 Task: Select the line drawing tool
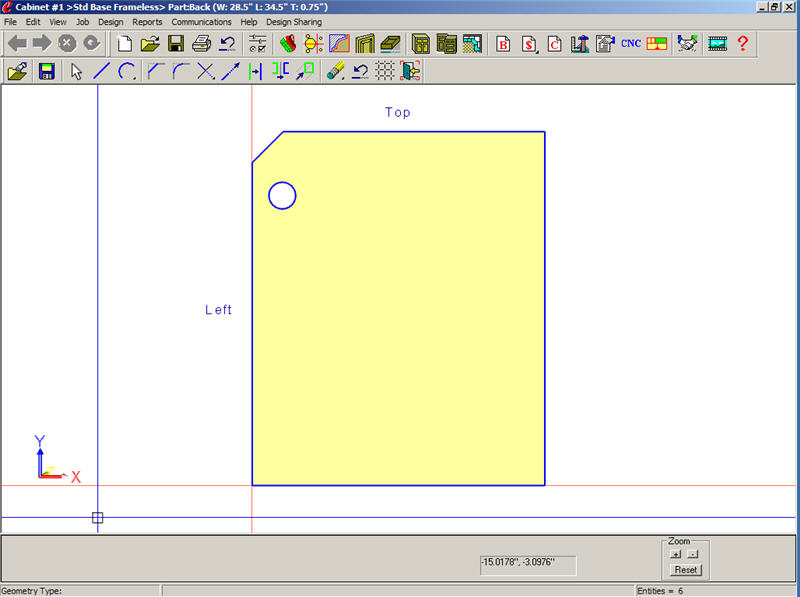102,71
